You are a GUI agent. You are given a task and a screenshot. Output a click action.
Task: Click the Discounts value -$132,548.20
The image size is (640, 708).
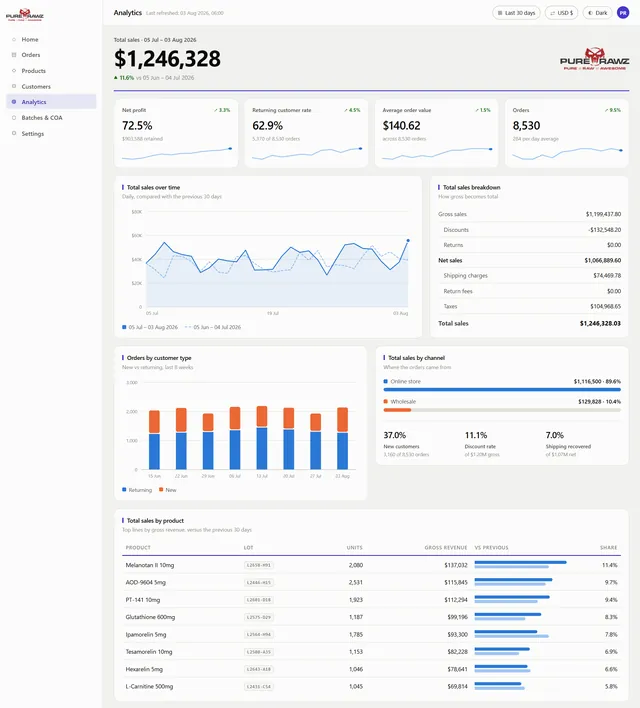pos(604,230)
